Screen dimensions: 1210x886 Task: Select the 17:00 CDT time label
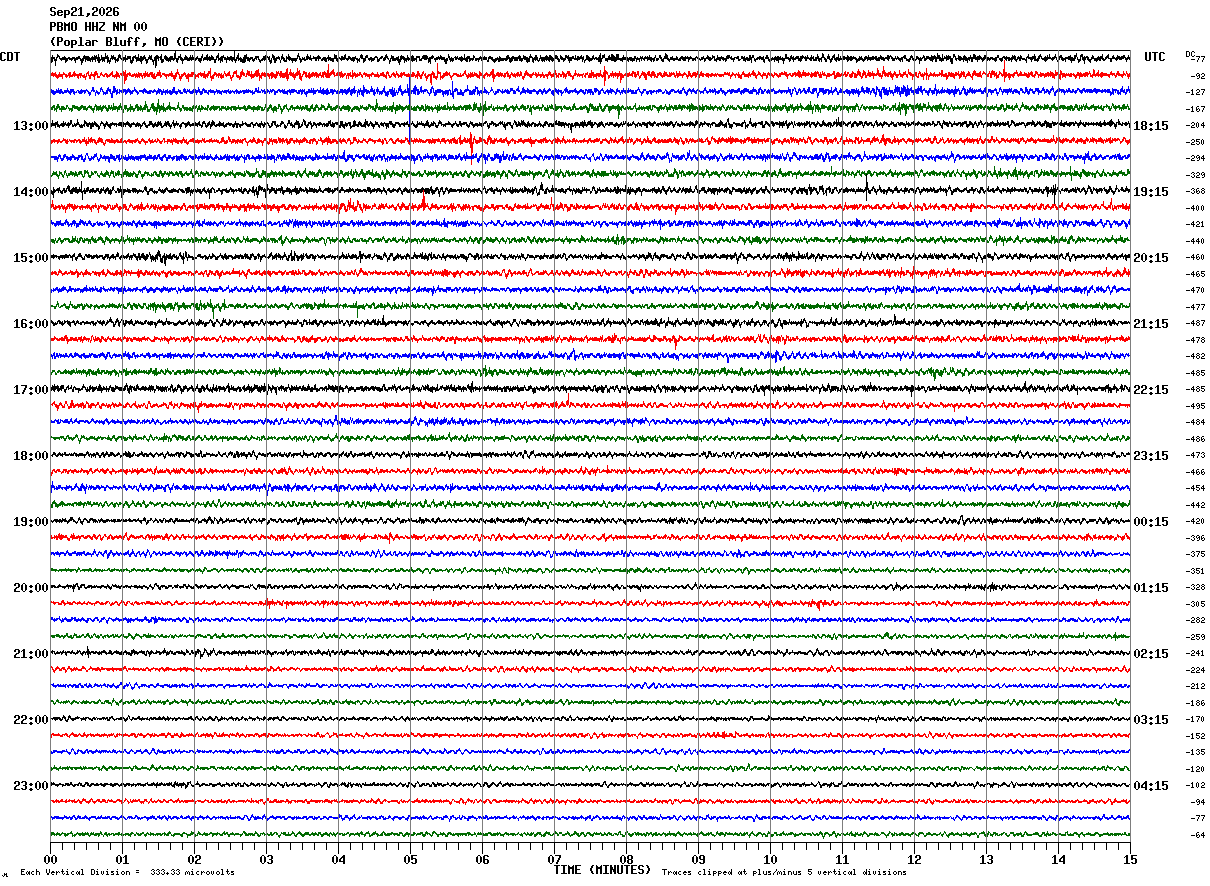click(31, 389)
